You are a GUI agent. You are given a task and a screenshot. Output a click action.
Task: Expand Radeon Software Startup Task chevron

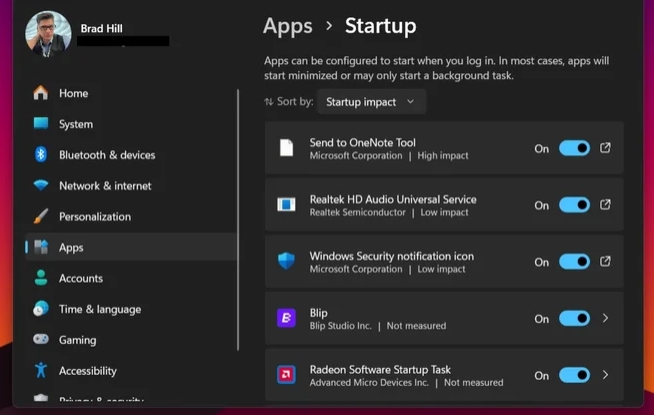[605, 375]
